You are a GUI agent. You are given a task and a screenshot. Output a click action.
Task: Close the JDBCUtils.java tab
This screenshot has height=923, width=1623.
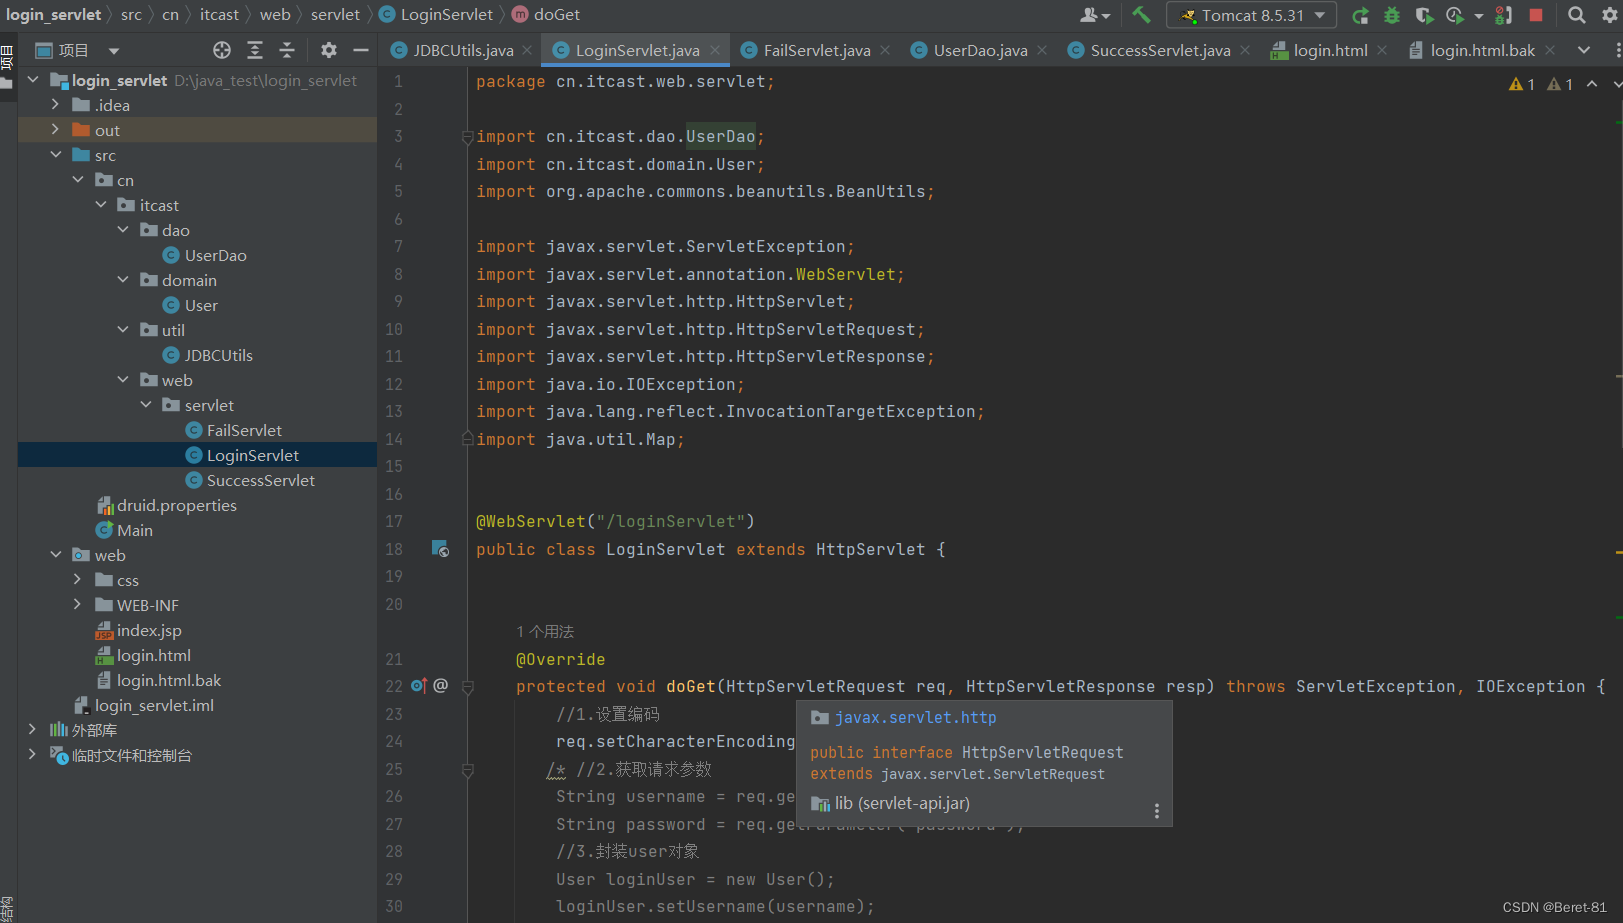click(x=527, y=50)
